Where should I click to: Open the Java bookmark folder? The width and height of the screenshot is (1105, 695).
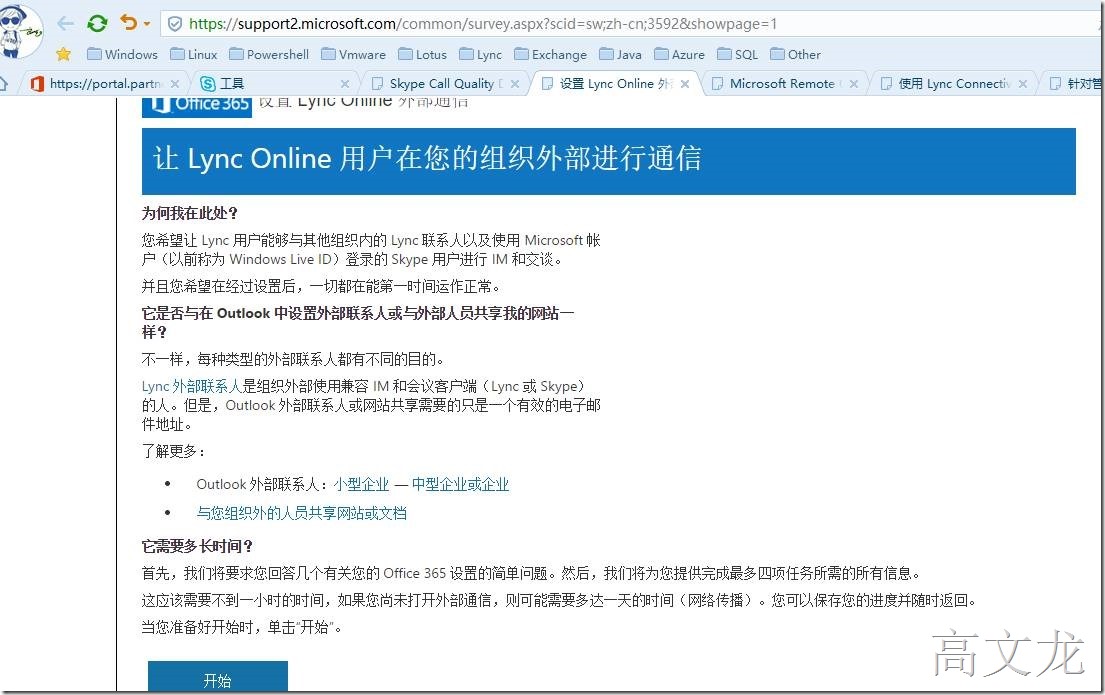click(x=621, y=54)
